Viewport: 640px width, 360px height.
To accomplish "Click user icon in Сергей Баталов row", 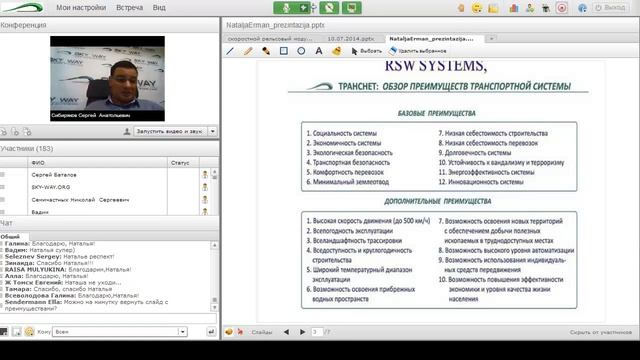I will click(x=205, y=175).
